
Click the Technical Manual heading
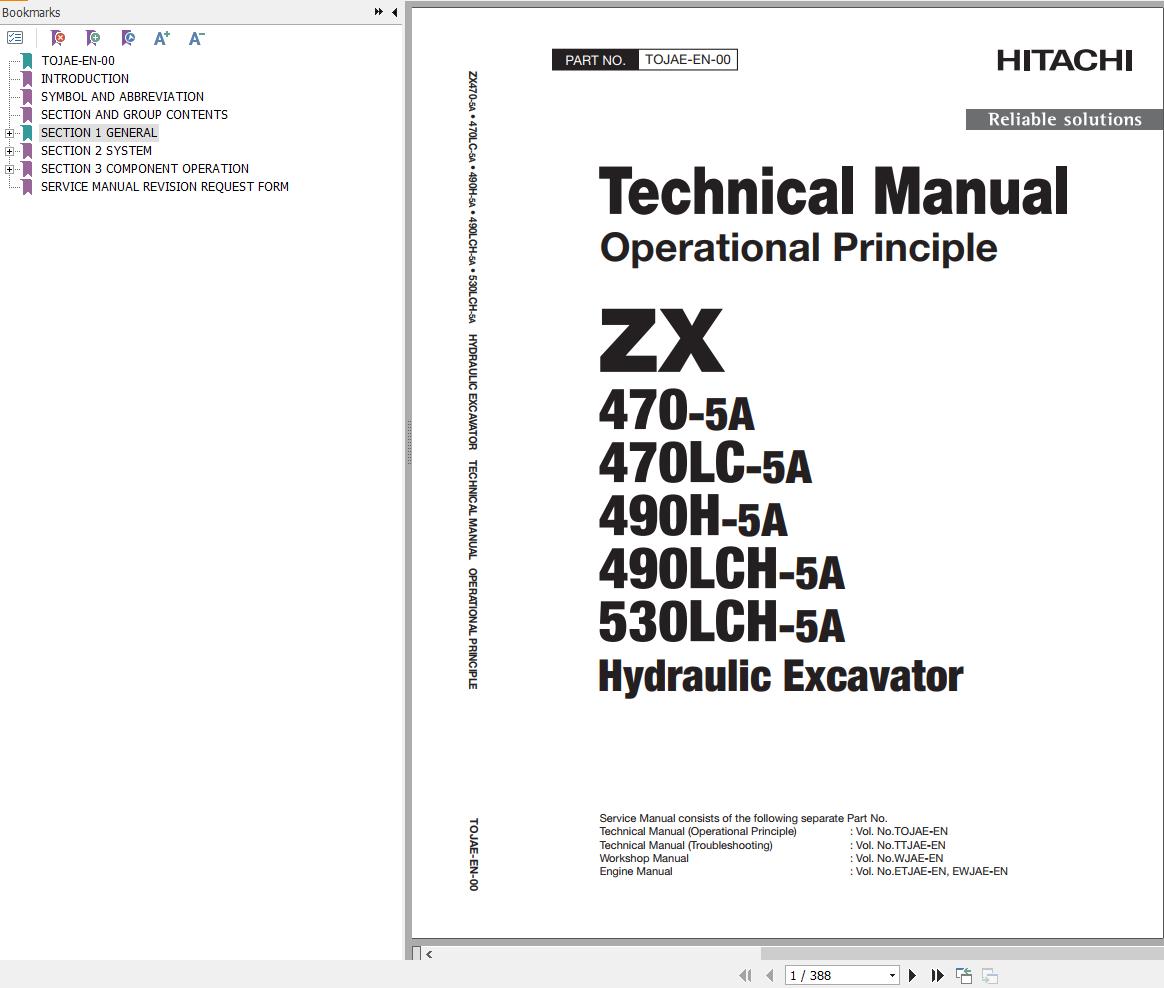(x=833, y=192)
